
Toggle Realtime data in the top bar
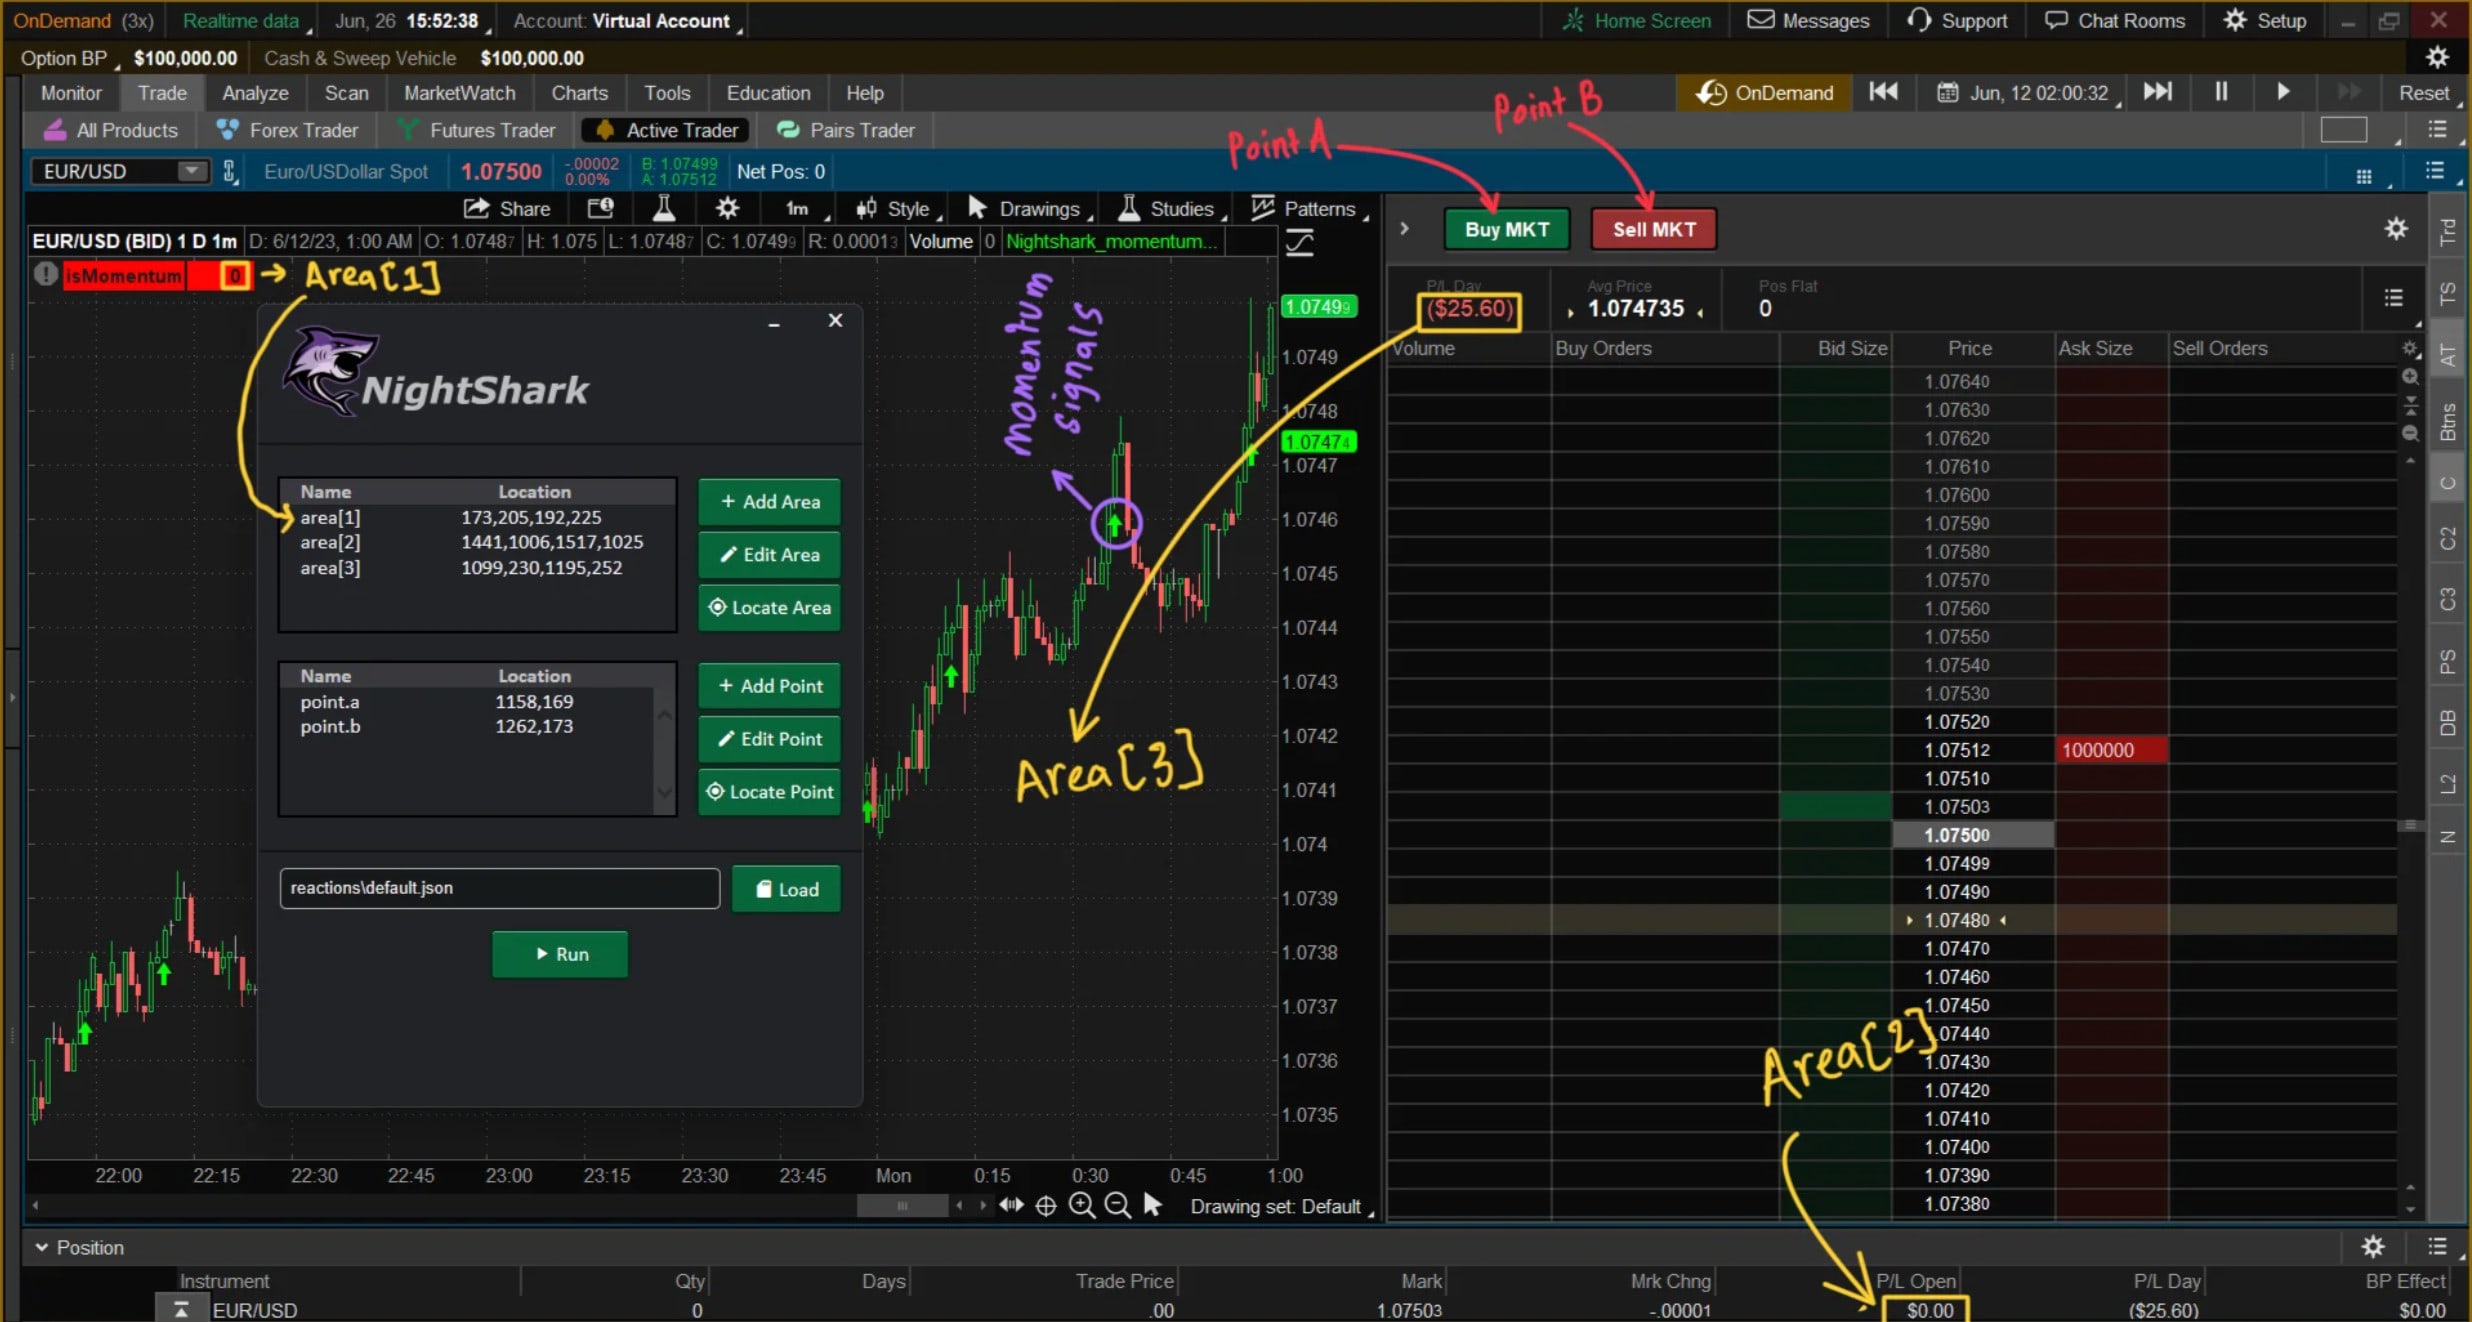point(241,20)
